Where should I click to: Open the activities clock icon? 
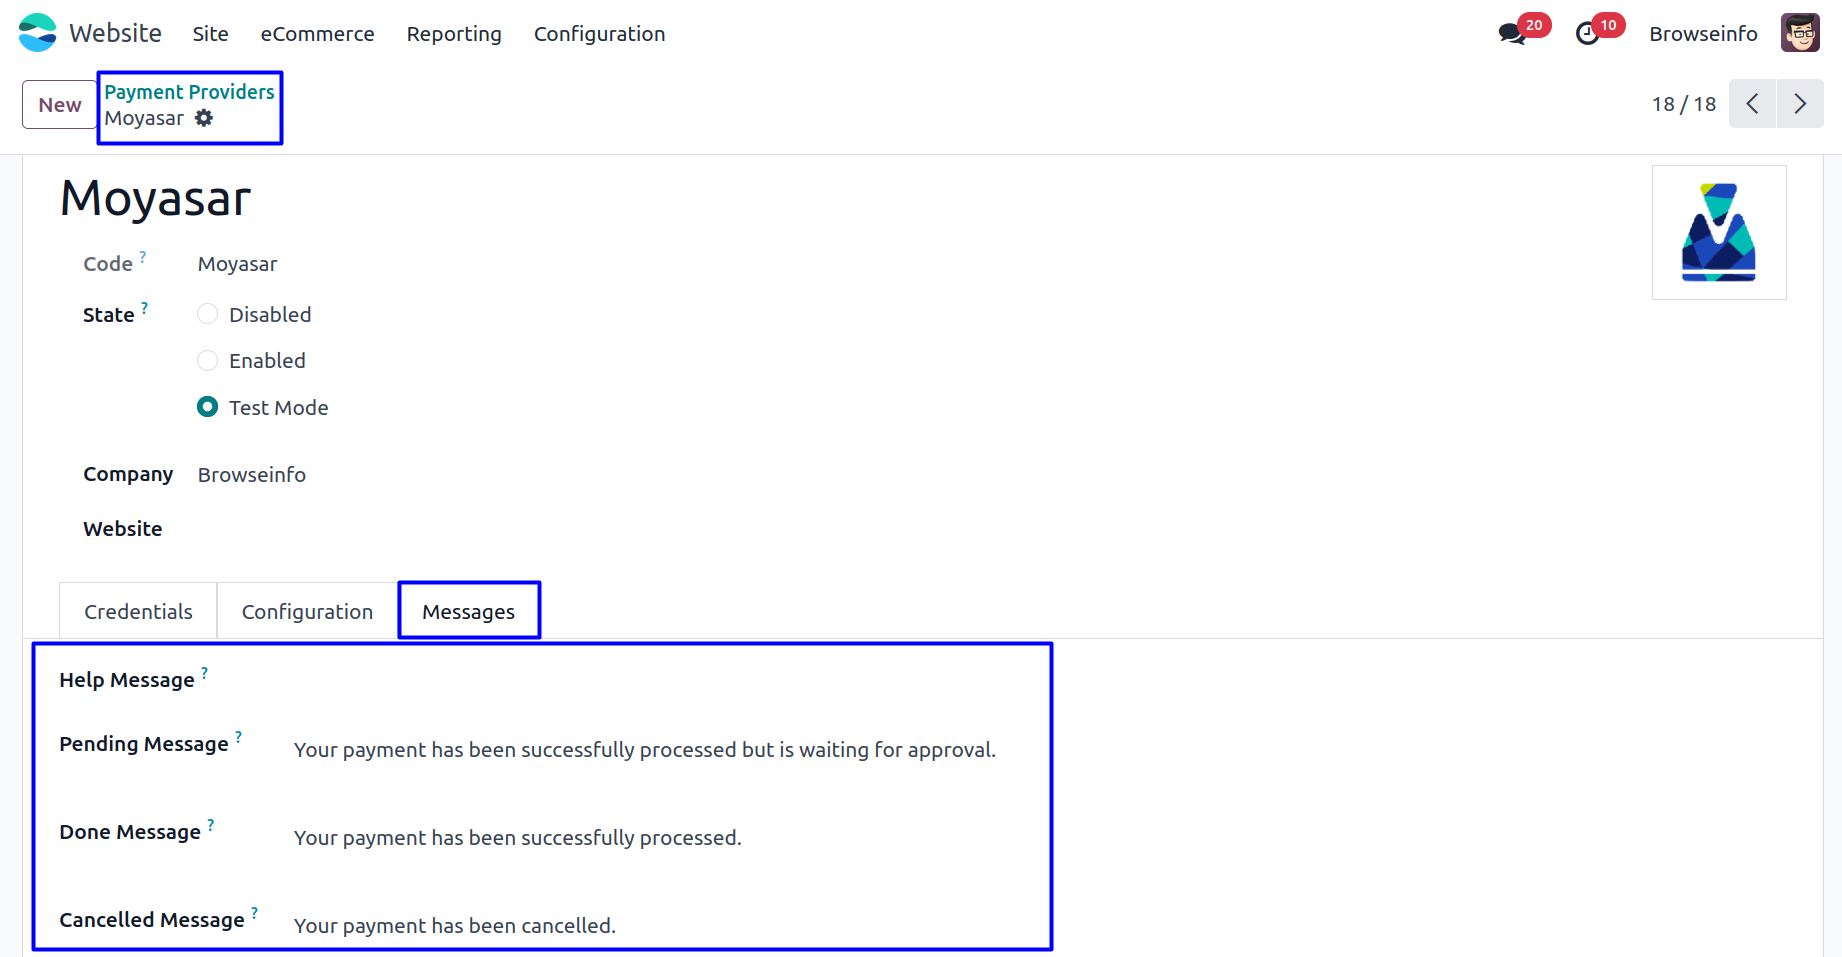pos(1587,34)
